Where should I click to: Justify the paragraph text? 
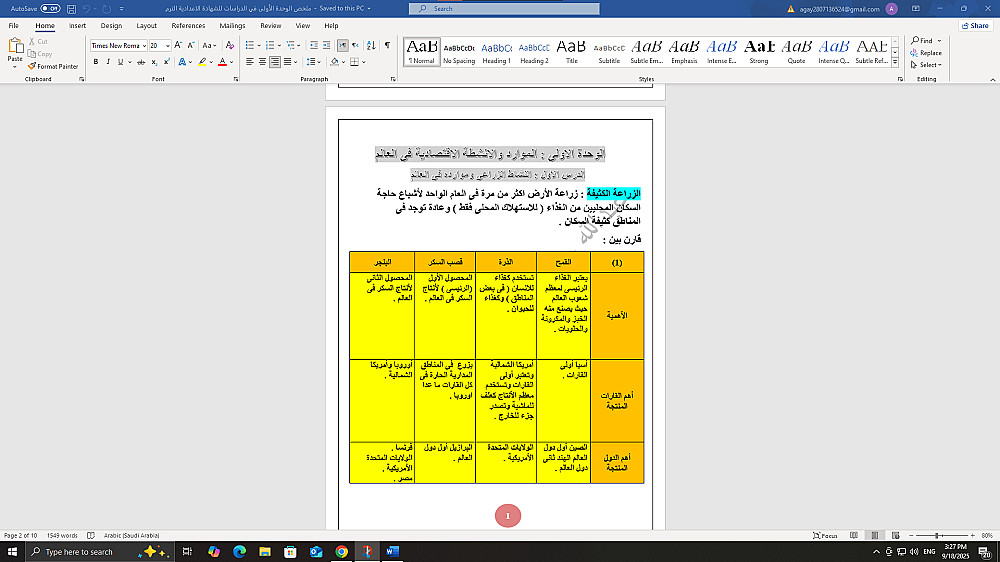[x=288, y=62]
